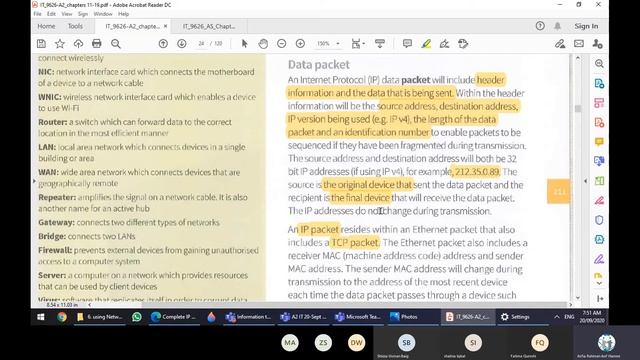
Task: Print the document with printer icon
Action: tap(97, 44)
